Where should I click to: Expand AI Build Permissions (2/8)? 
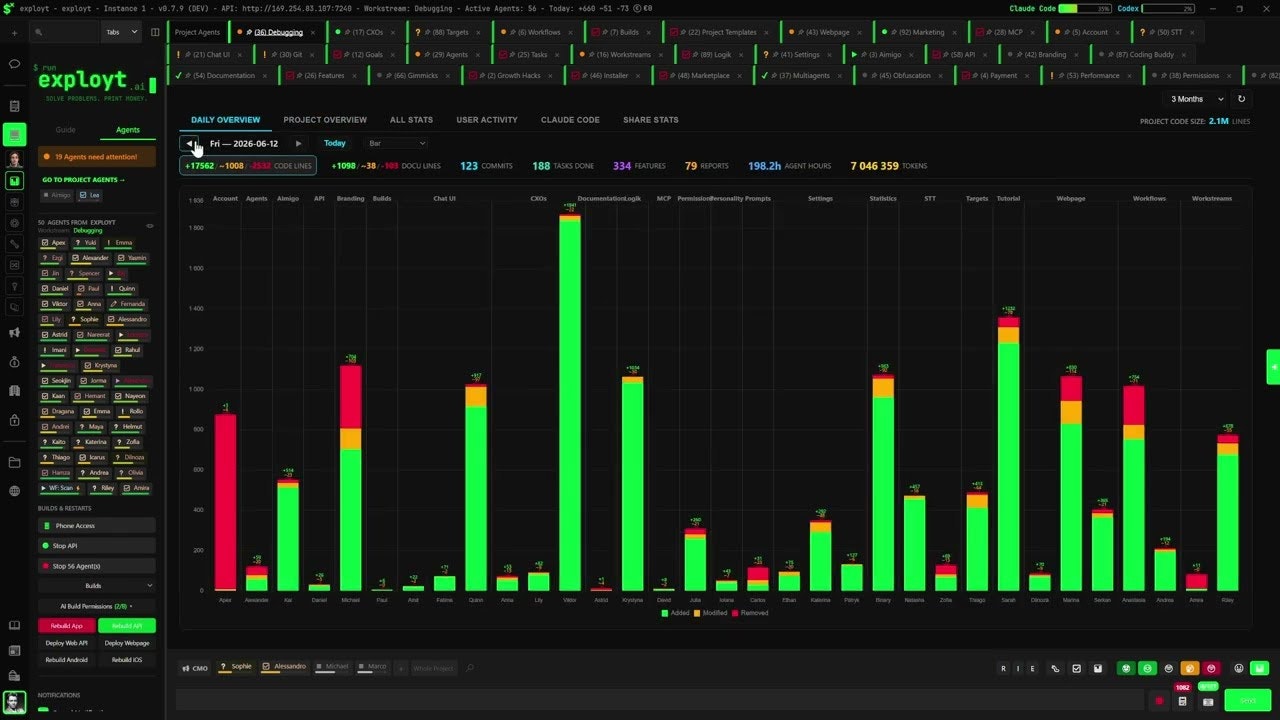tap(97, 606)
